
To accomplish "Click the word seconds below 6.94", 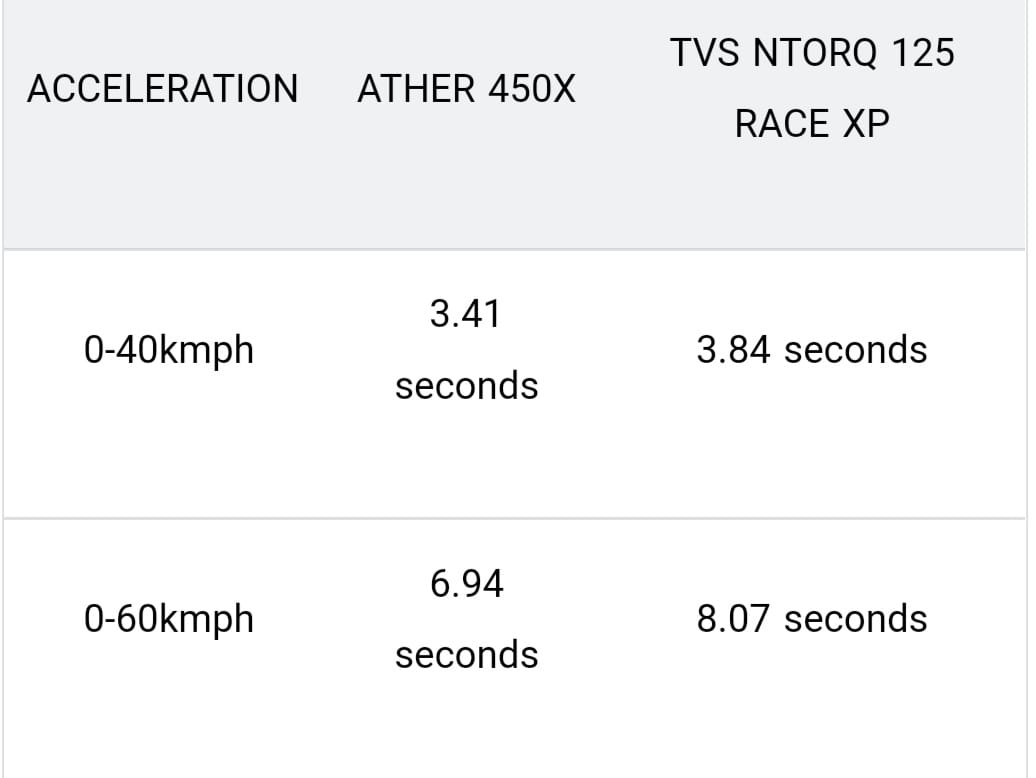I will 466,655.
